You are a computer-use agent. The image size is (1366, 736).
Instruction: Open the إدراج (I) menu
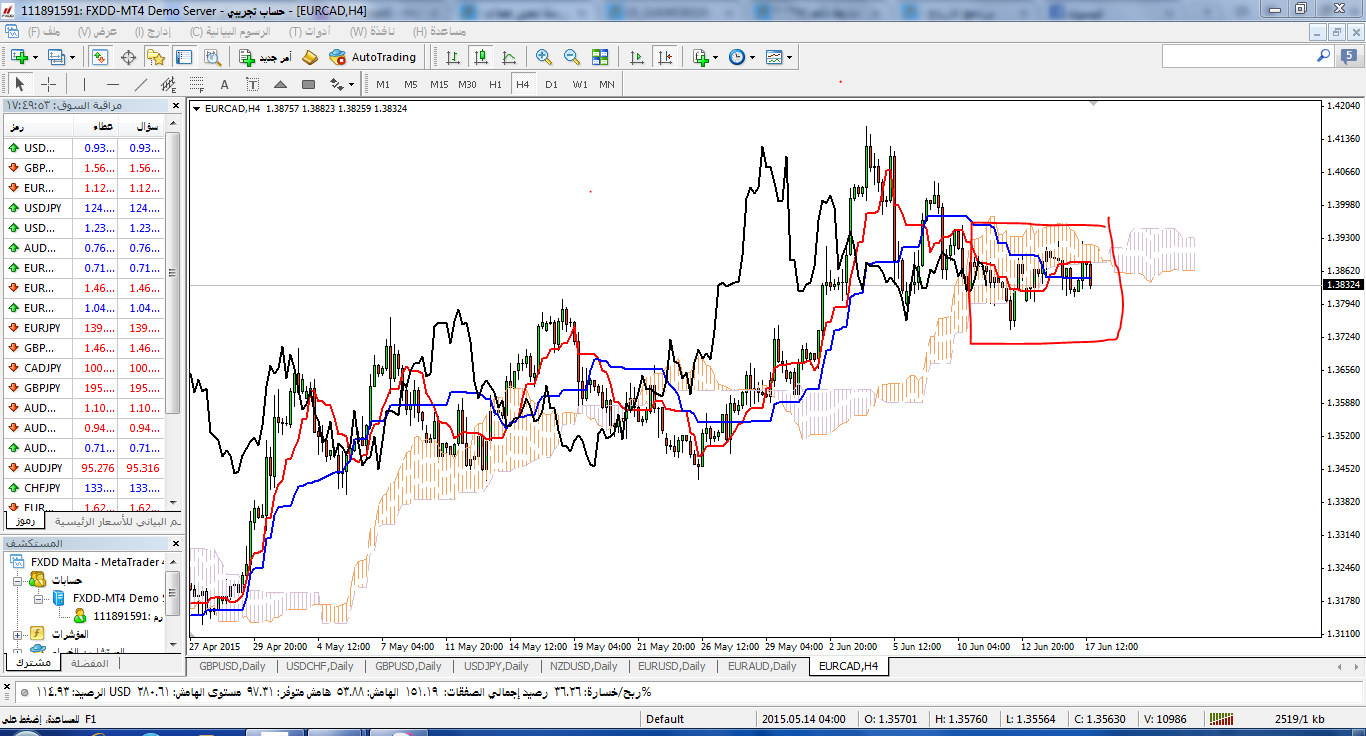(154, 31)
